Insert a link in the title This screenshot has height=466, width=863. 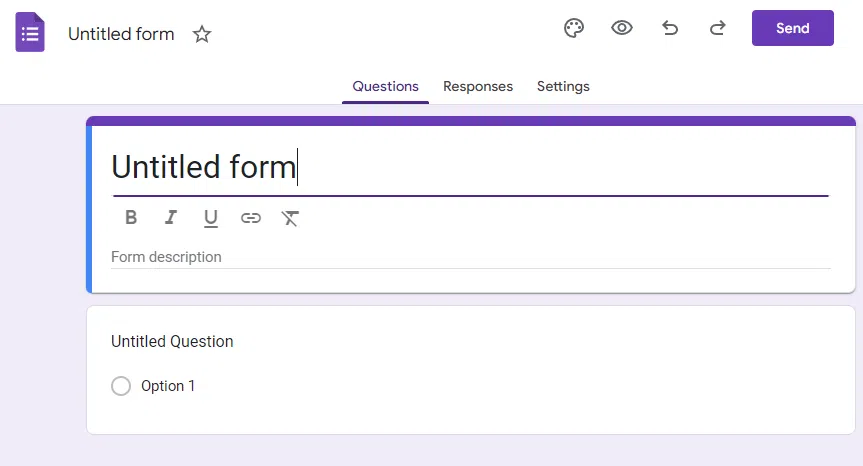tap(250, 218)
